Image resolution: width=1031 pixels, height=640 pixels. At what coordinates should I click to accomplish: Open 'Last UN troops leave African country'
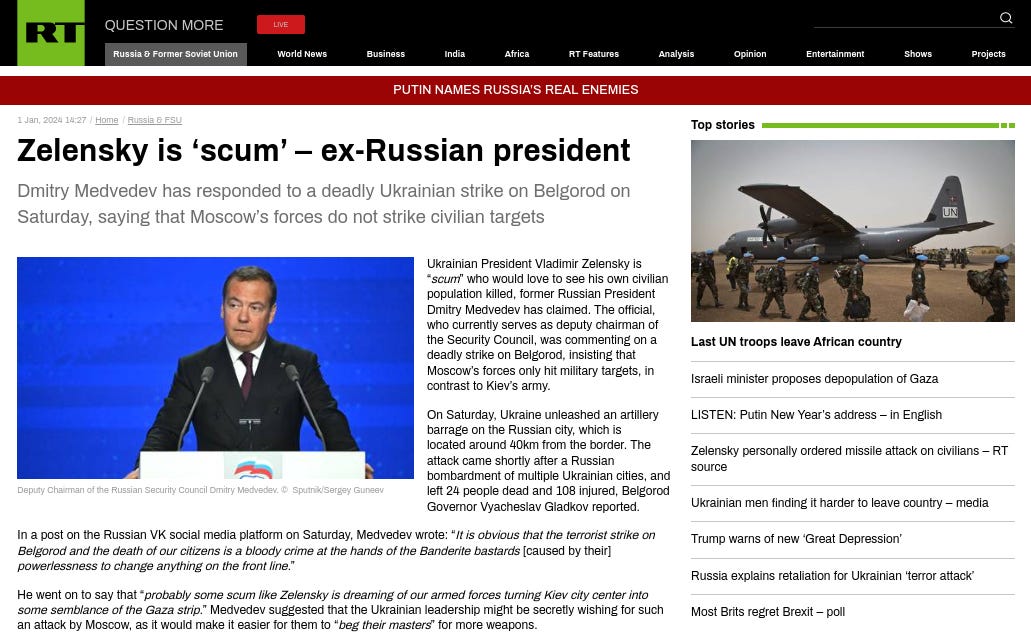coord(796,342)
